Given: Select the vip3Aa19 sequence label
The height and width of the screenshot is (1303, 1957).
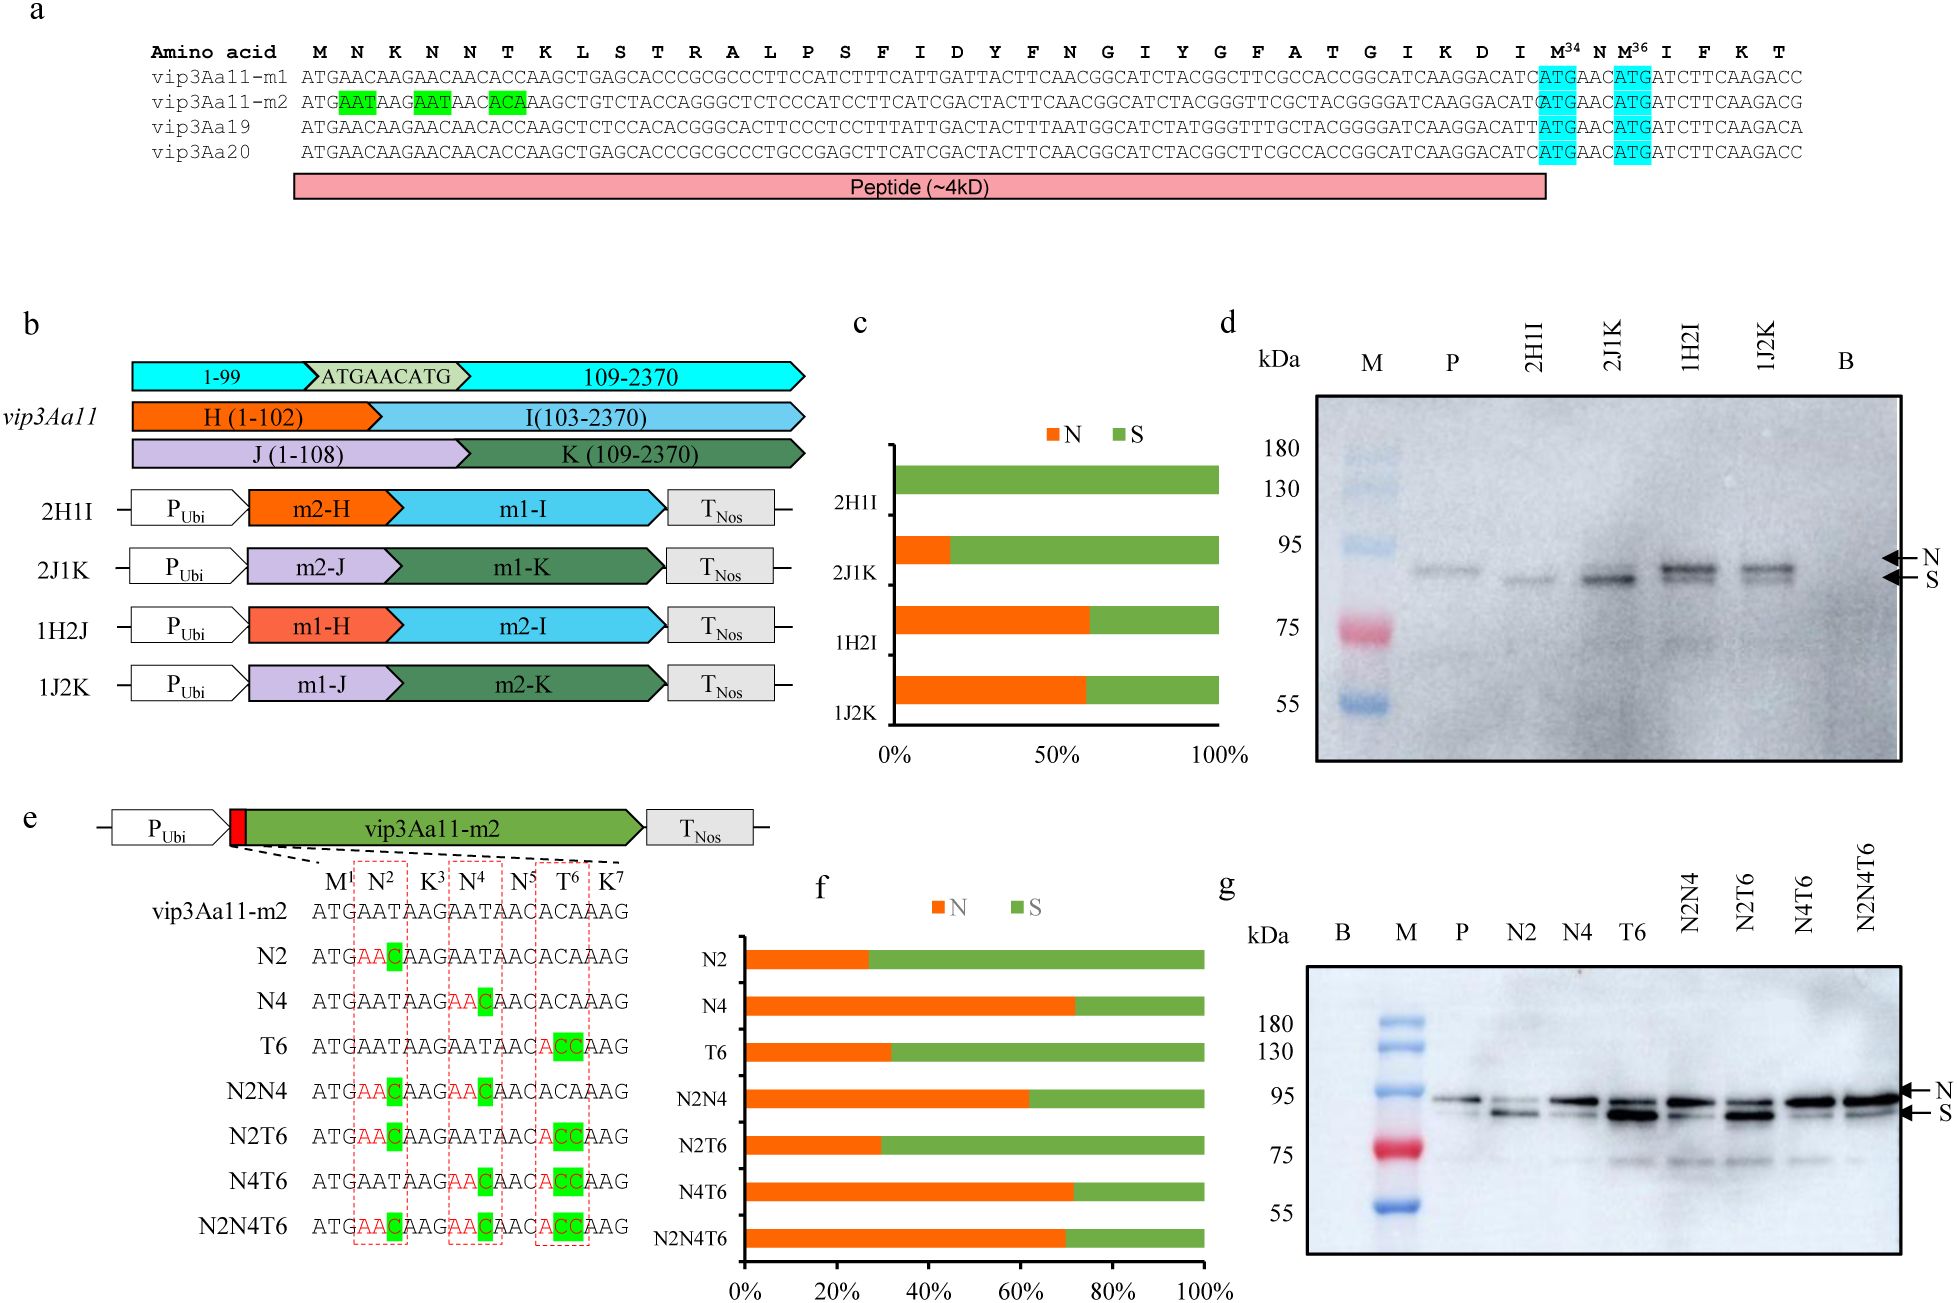Looking at the screenshot, I should click(x=201, y=127).
